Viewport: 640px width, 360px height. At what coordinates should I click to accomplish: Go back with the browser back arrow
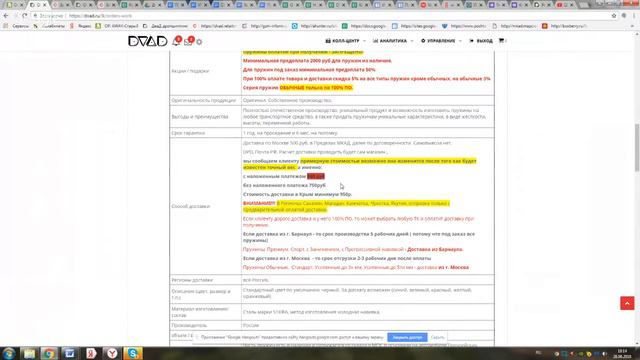(6, 16)
